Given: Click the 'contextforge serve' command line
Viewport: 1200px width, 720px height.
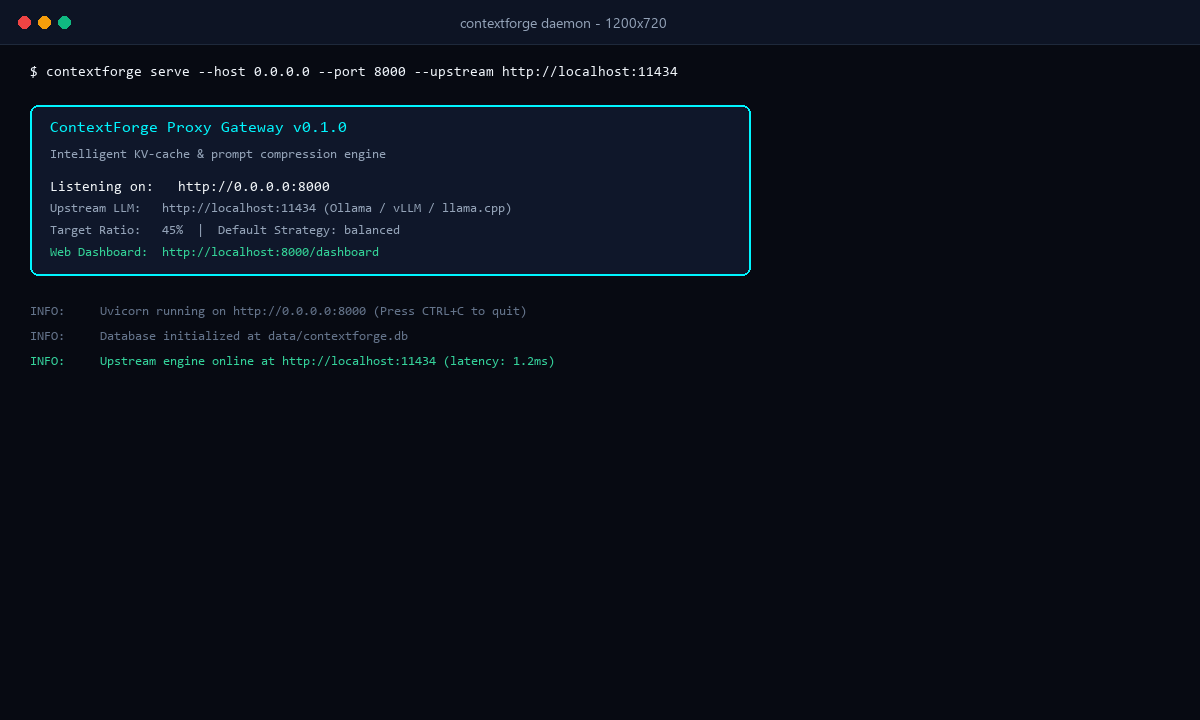Looking at the screenshot, I should click(x=354, y=72).
